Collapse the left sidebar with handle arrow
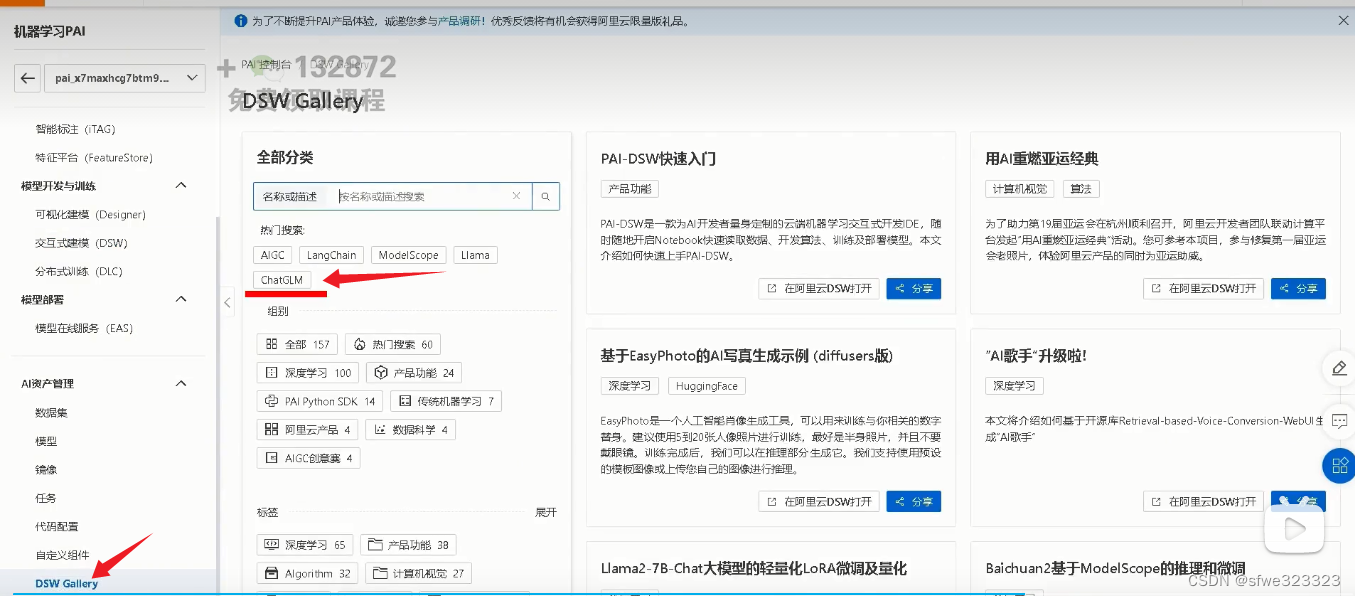Image resolution: width=1355 pixels, height=596 pixels. tap(227, 302)
